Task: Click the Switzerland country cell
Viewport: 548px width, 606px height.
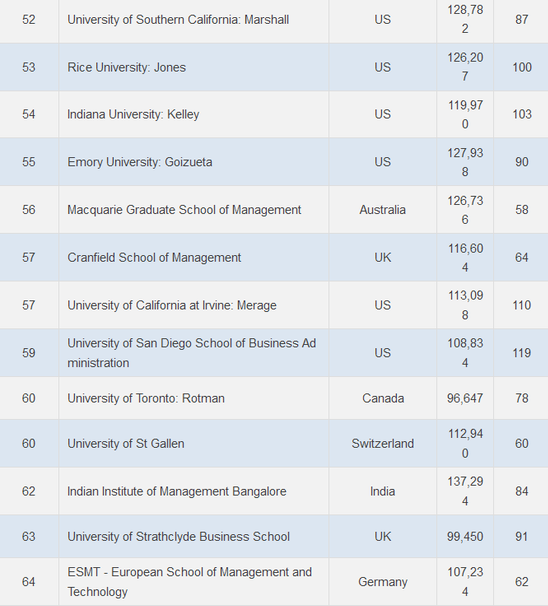Action: (383, 444)
